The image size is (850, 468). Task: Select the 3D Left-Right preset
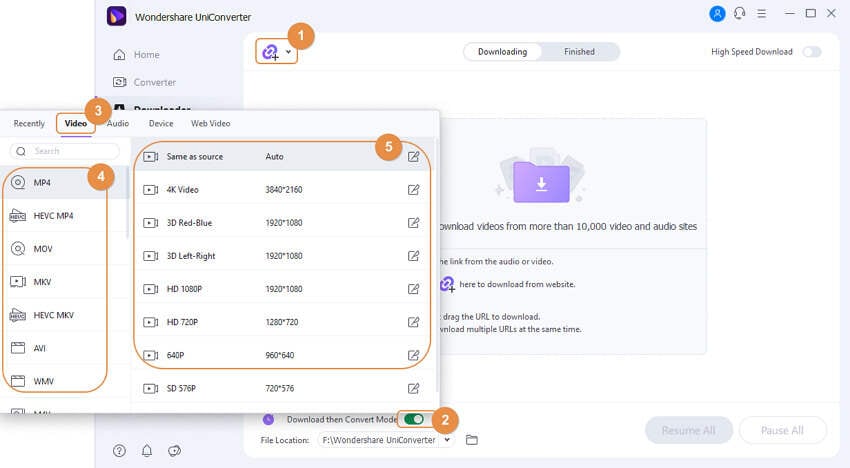point(282,256)
